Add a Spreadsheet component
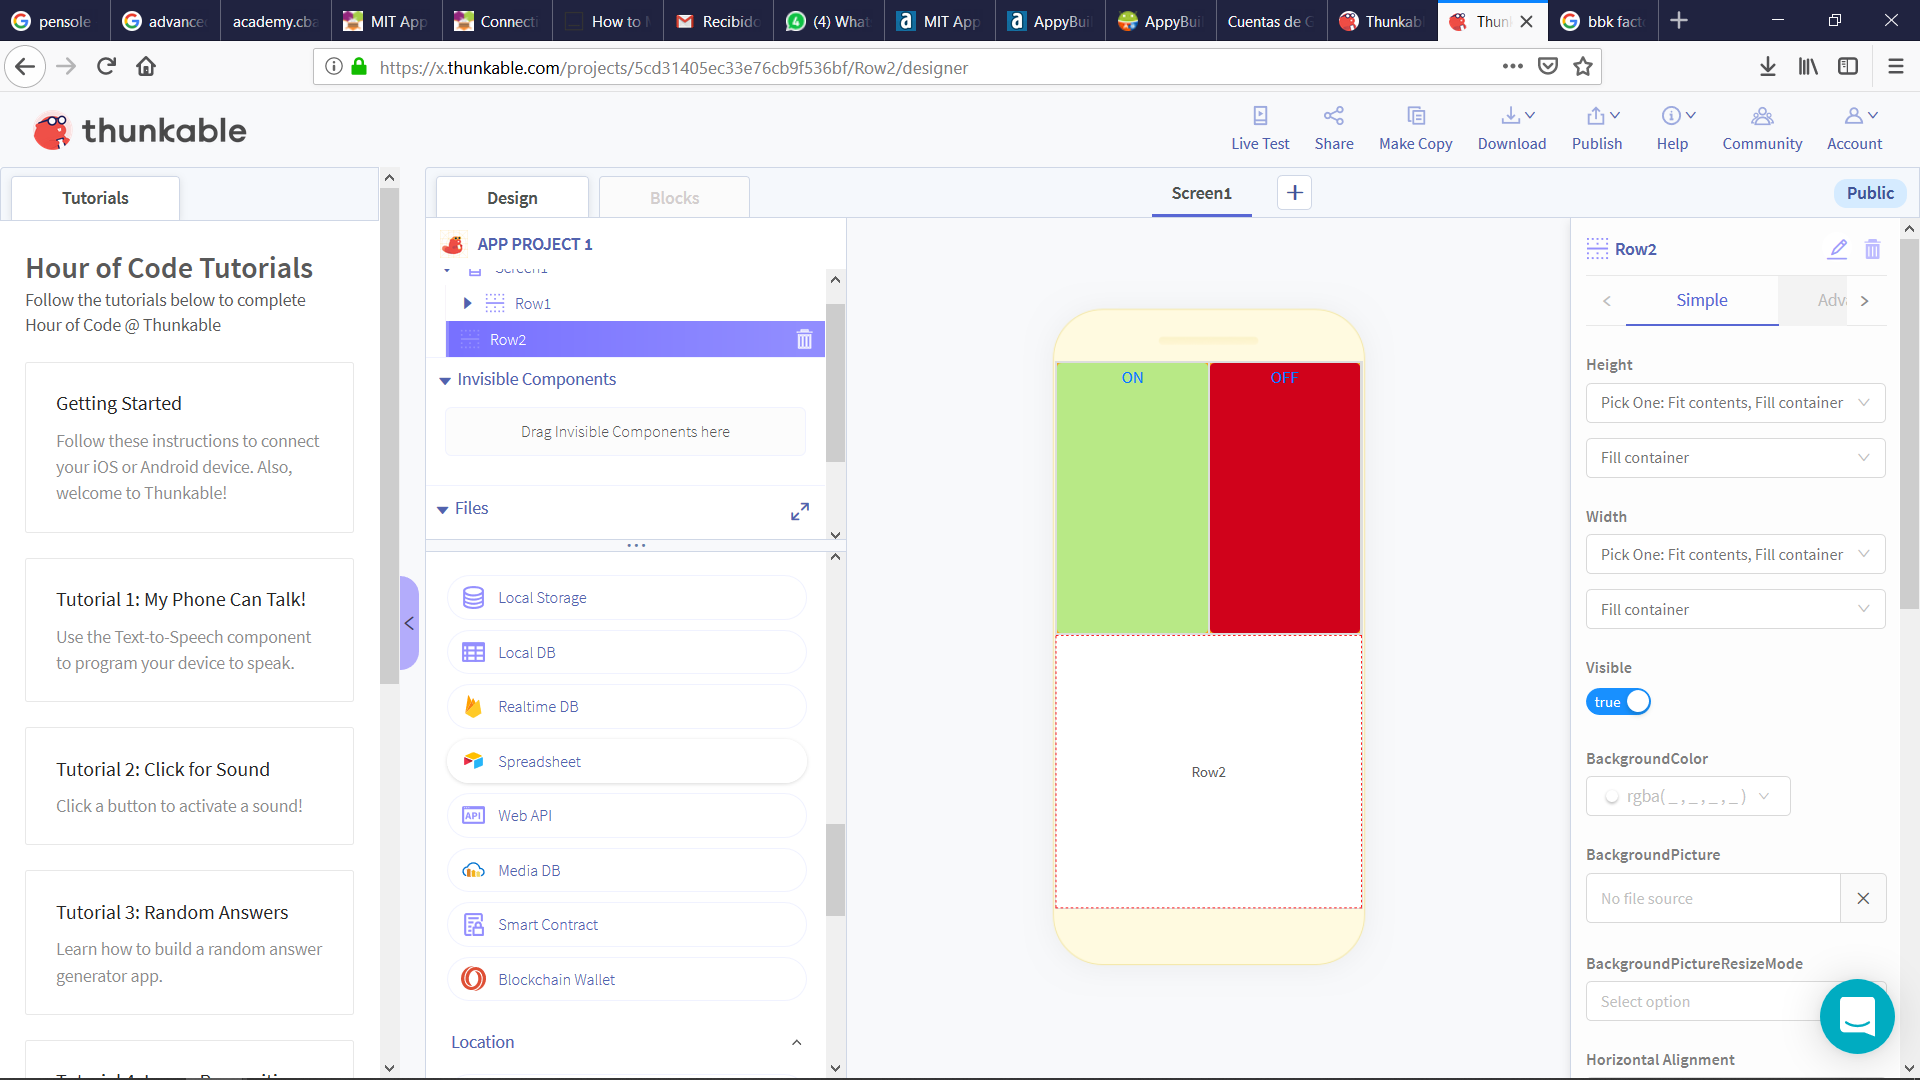Screen dimensions: 1920x1080 [x=625, y=761]
